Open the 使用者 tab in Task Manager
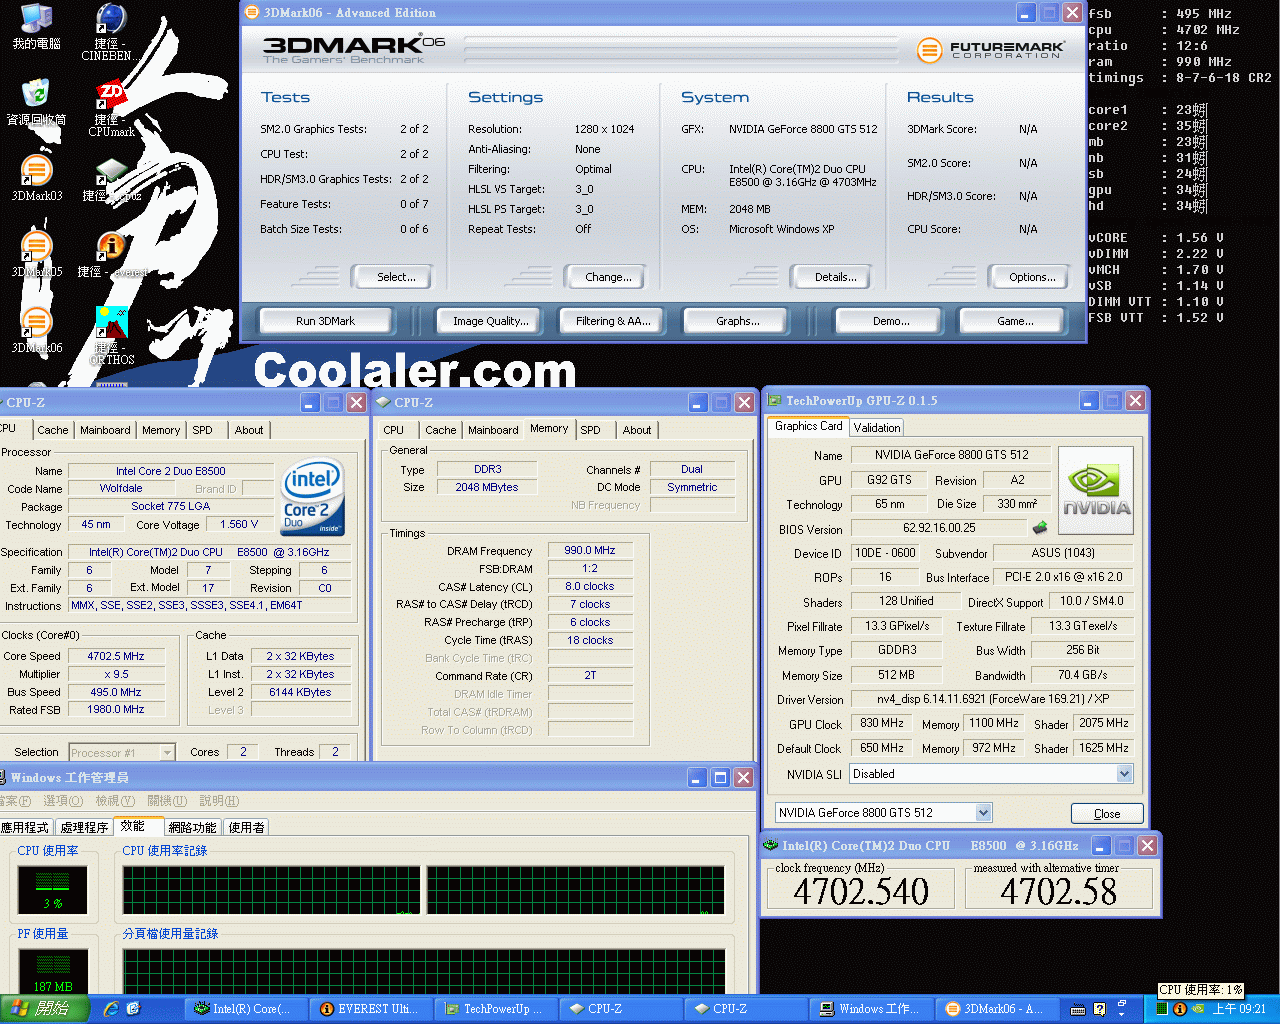This screenshot has height=1024, width=1280. coord(246,827)
